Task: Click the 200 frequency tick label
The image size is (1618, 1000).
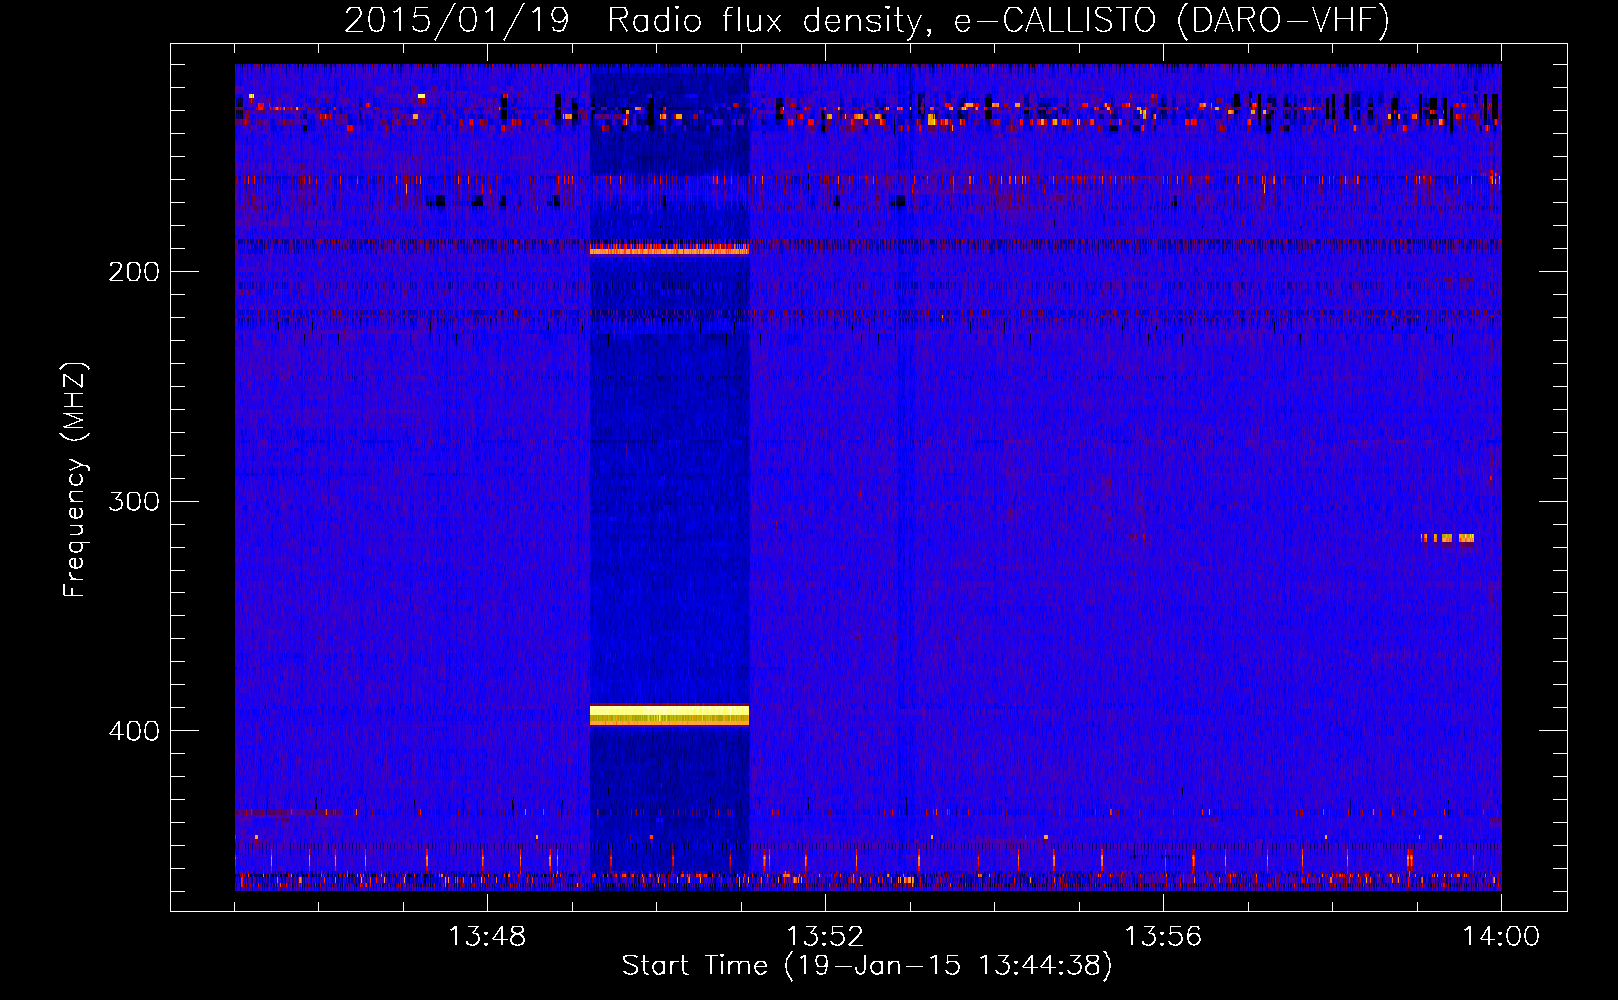Action: click(134, 272)
